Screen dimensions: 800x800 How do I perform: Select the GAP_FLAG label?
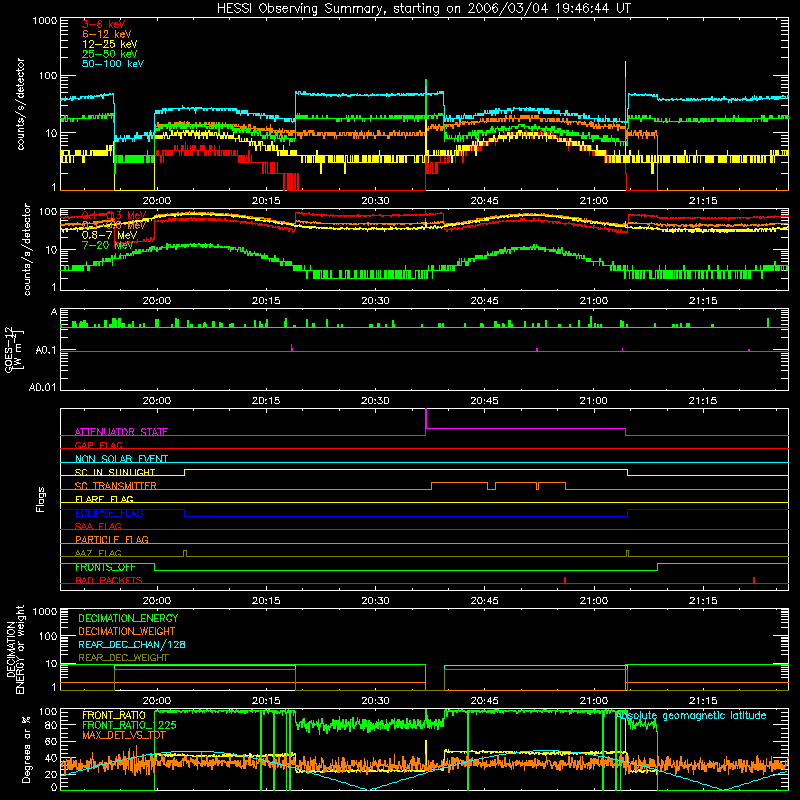(98, 445)
